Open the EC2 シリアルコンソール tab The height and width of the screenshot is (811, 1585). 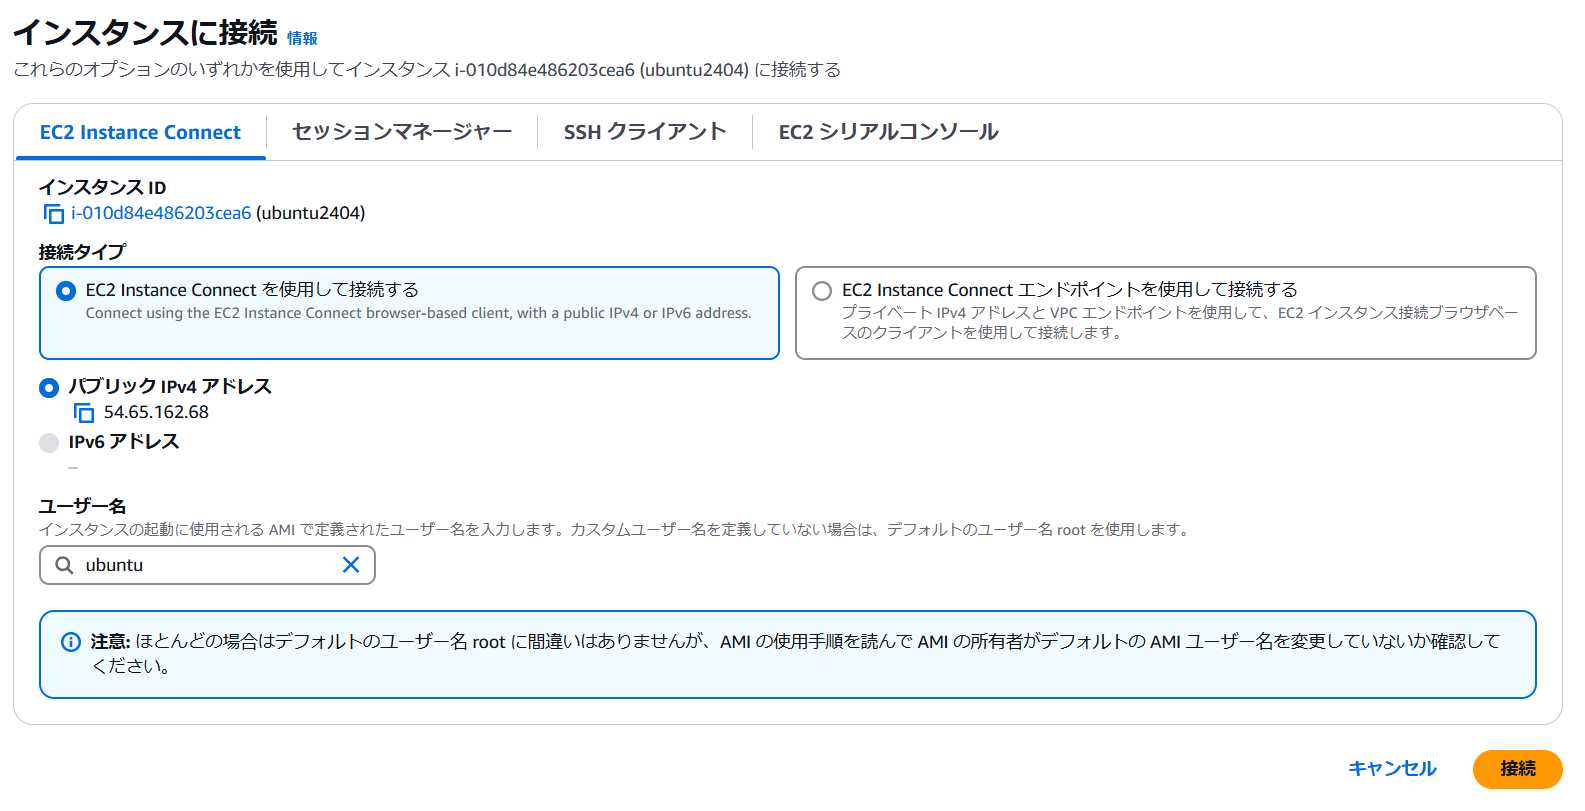click(x=888, y=132)
